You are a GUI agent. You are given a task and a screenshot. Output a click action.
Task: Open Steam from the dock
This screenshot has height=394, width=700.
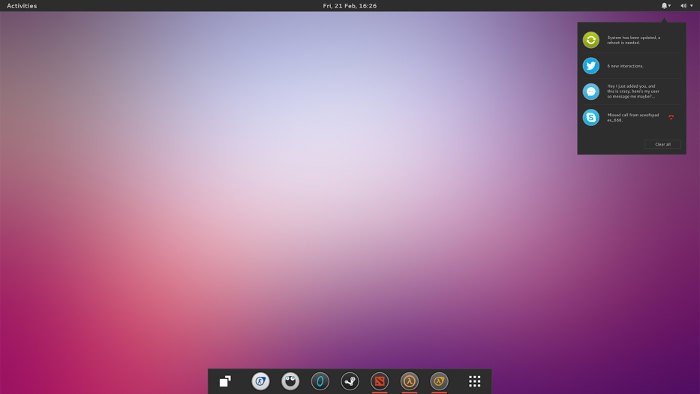tap(350, 382)
